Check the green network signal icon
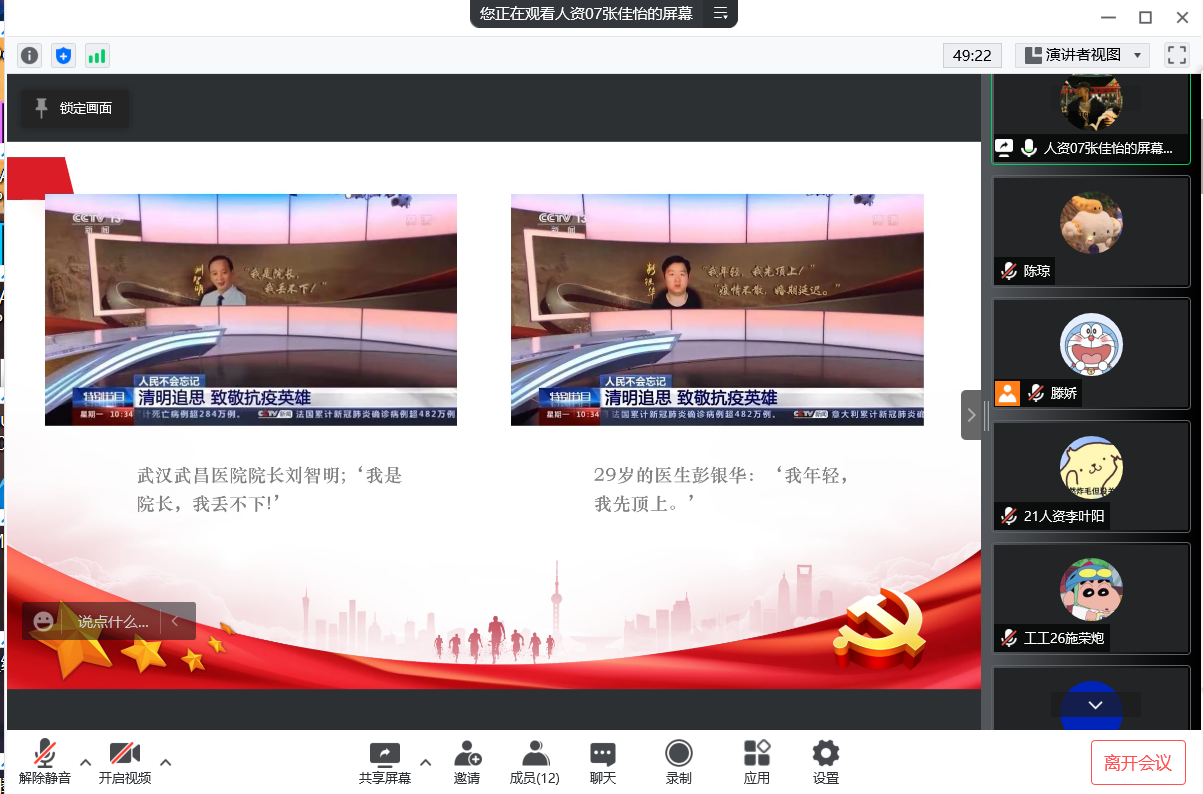 click(97, 56)
